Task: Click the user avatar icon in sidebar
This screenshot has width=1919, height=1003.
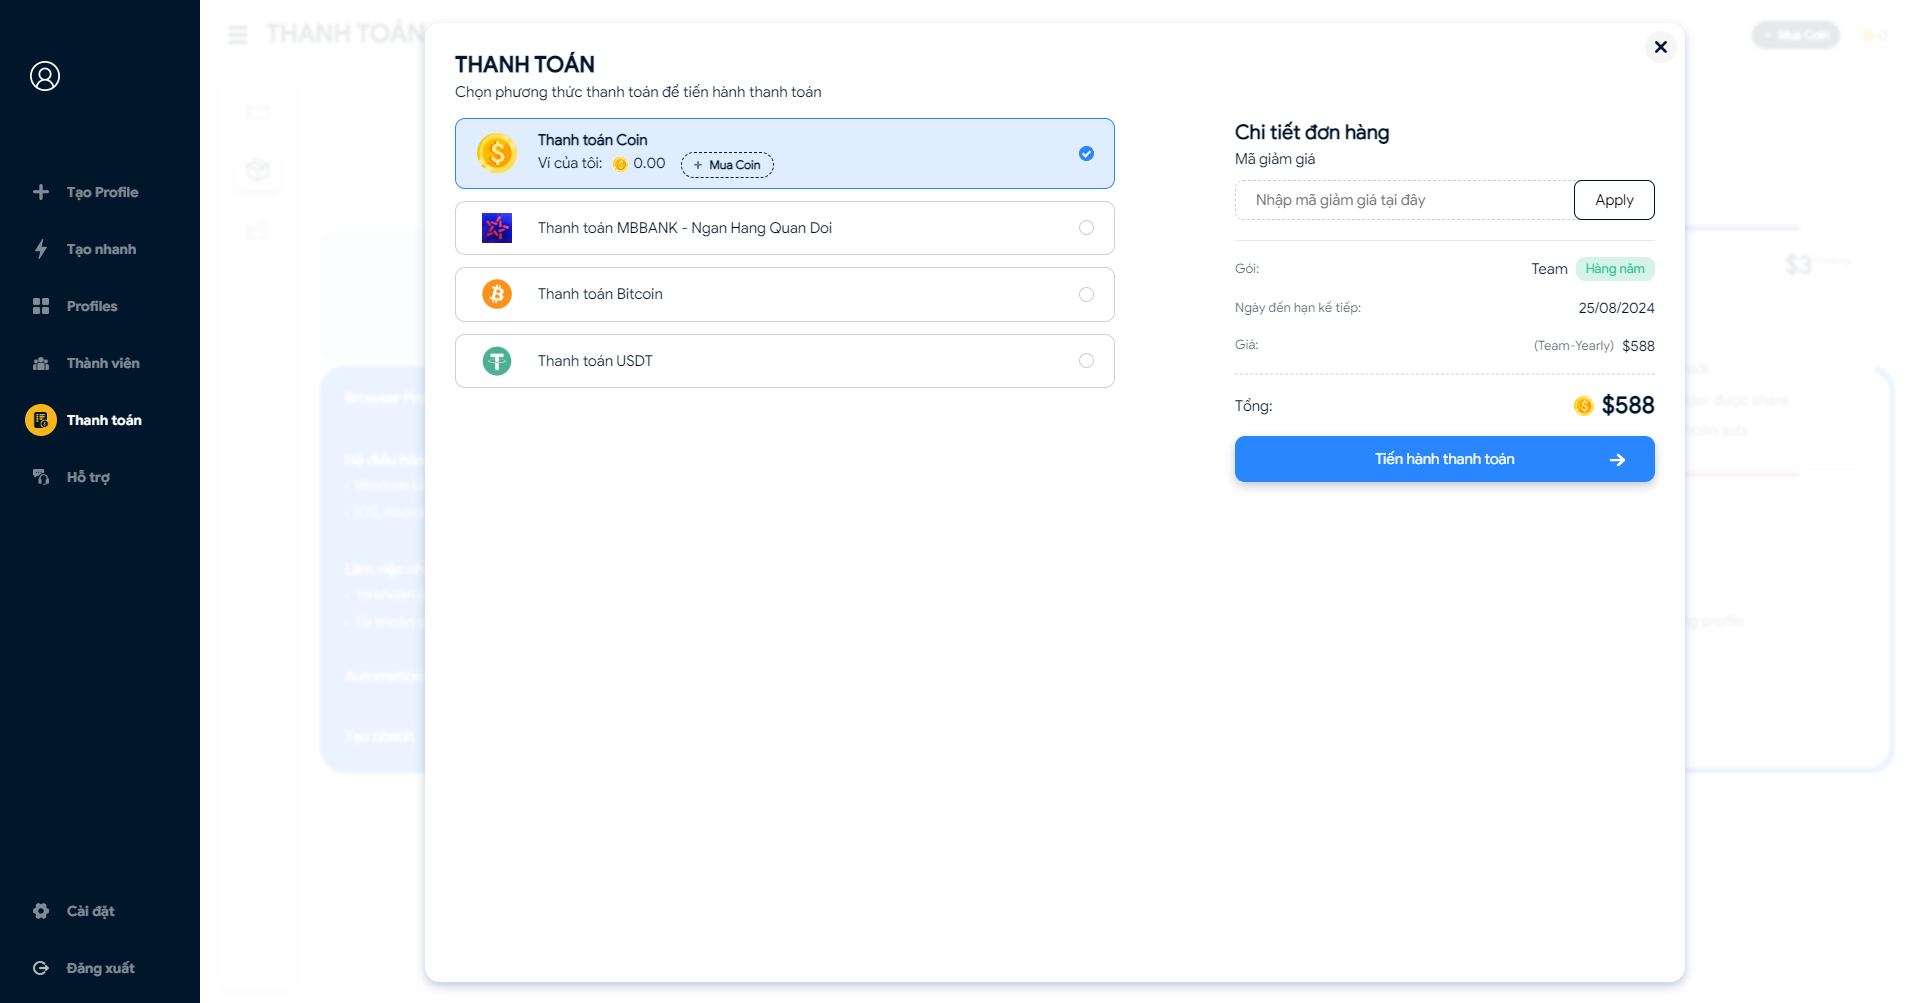Action: 45,76
